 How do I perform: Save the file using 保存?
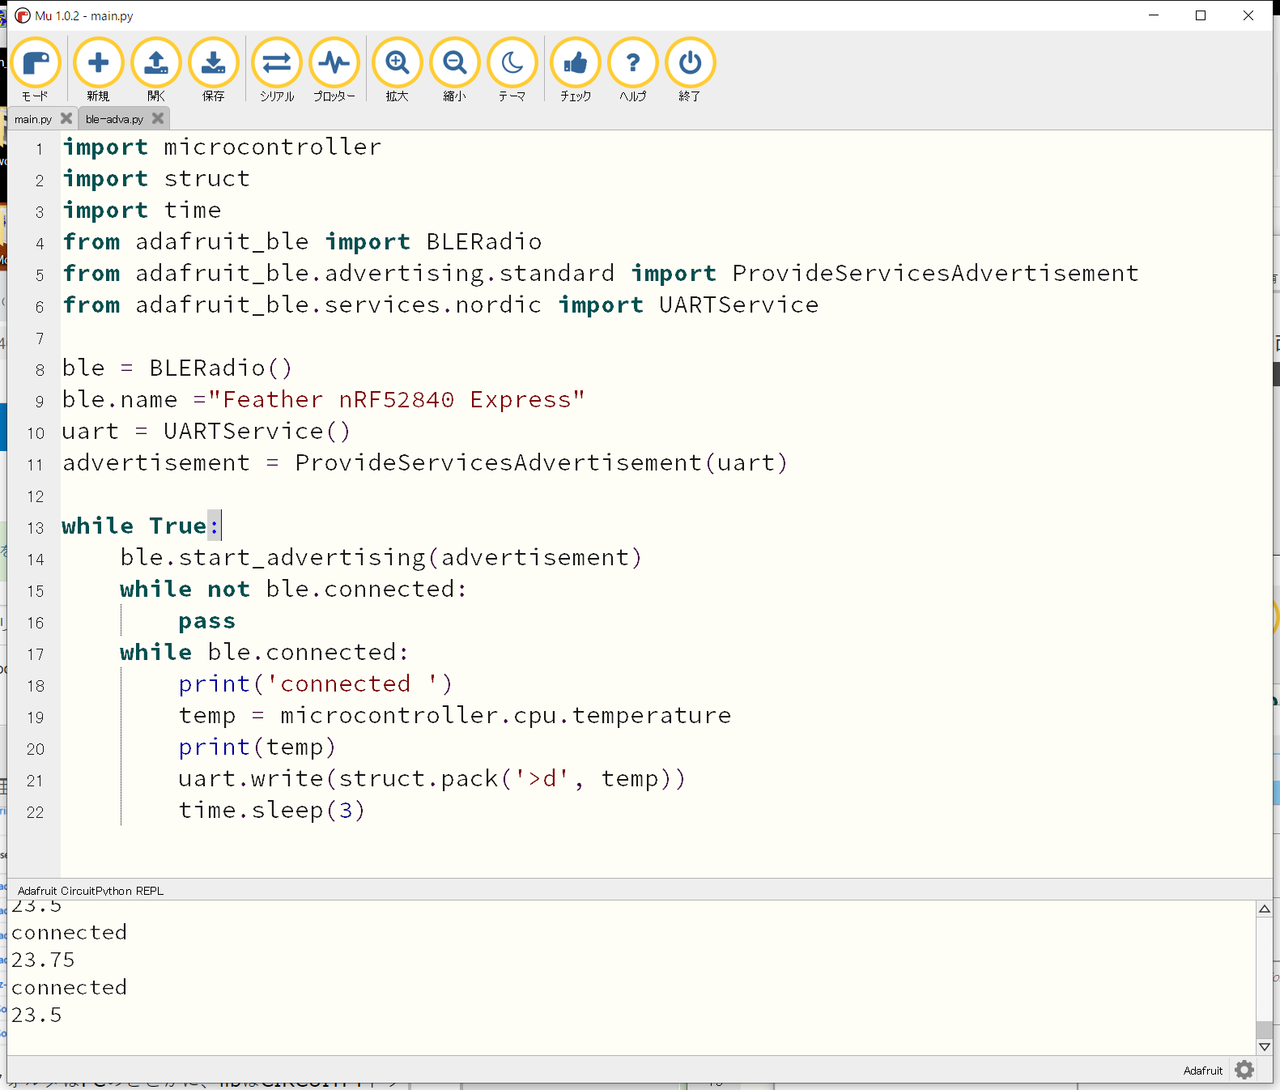click(x=213, y=62)
